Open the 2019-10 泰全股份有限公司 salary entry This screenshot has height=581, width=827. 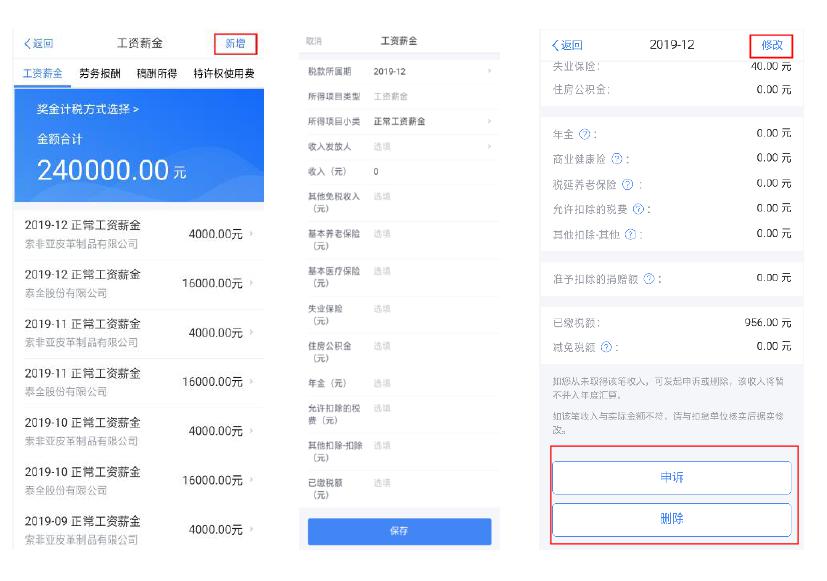tap(139, 480)
